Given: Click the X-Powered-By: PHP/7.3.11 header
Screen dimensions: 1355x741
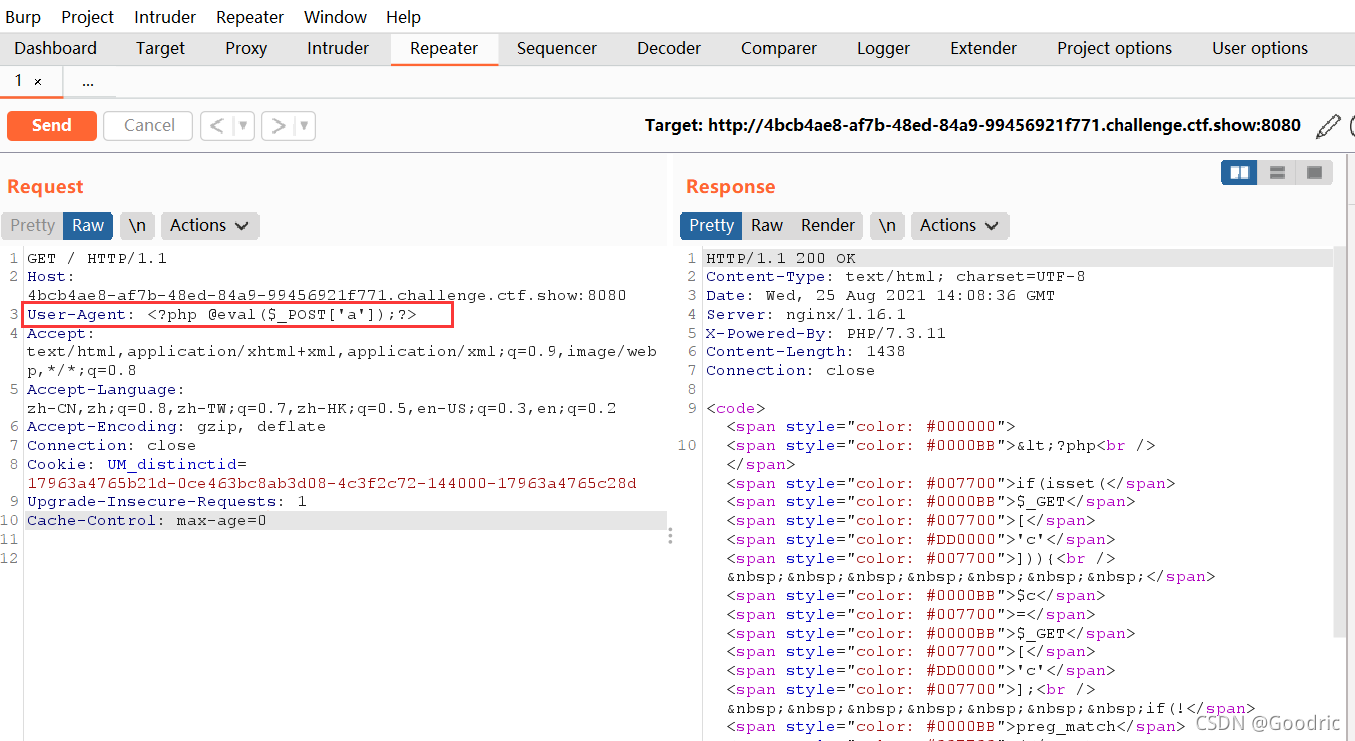Looking at the screenshot, I should click(x=825, y=333).
